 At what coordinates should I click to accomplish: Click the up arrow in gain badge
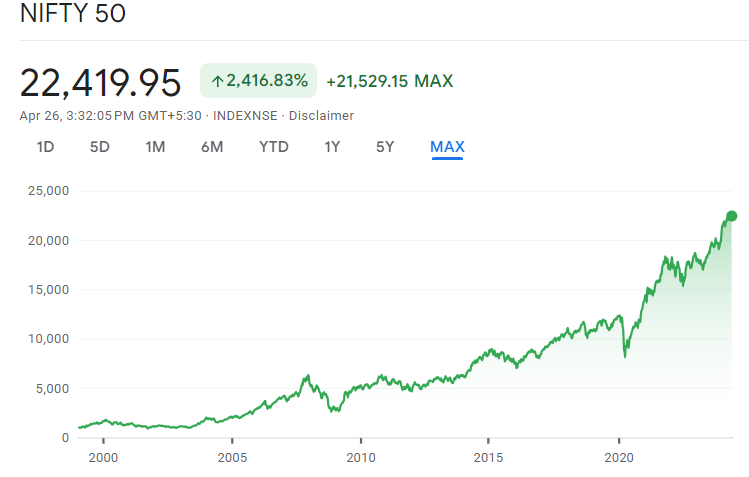(x=217, y=80)
